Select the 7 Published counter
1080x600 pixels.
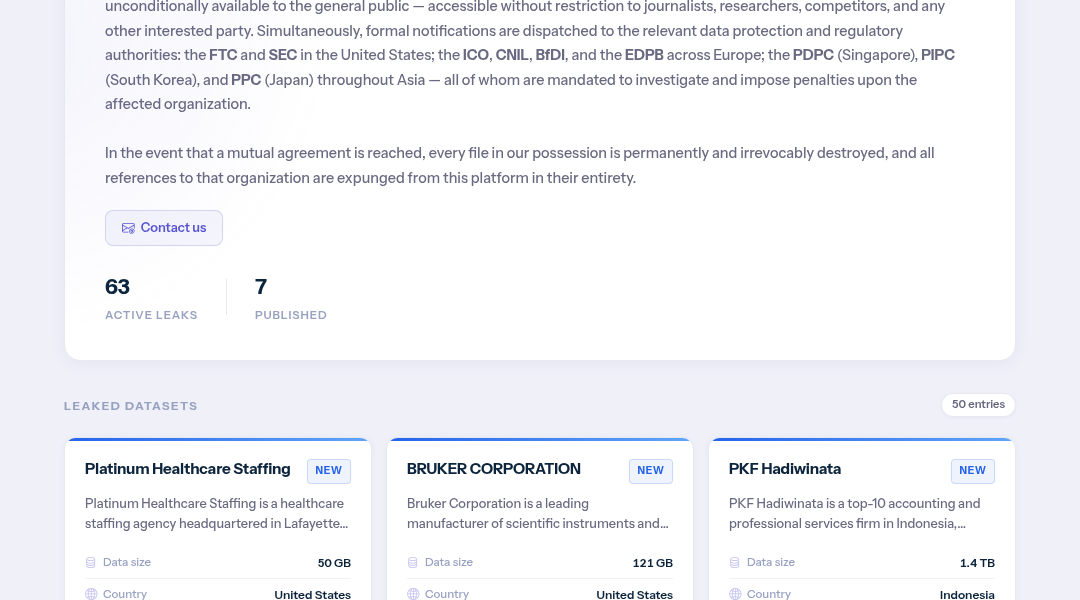[x=291, y=298]
